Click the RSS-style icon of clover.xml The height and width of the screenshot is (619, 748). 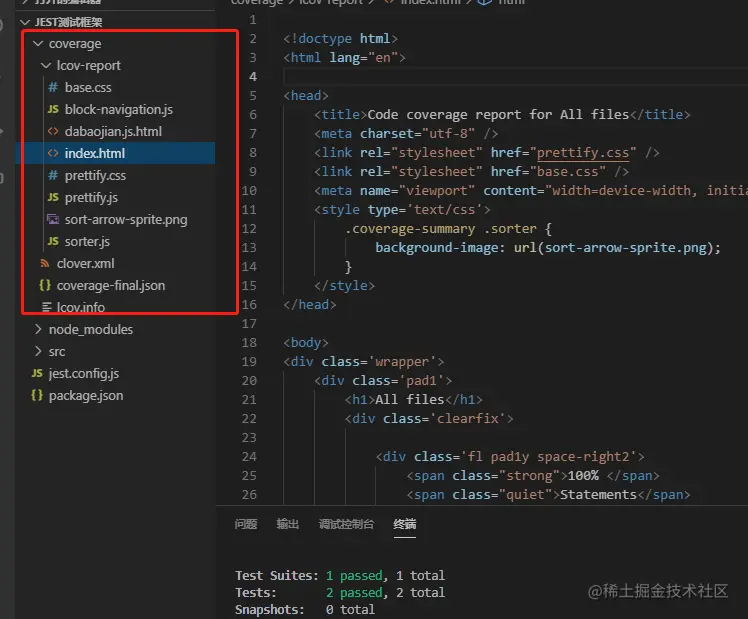pyautogui.click(x=45, y=263)
